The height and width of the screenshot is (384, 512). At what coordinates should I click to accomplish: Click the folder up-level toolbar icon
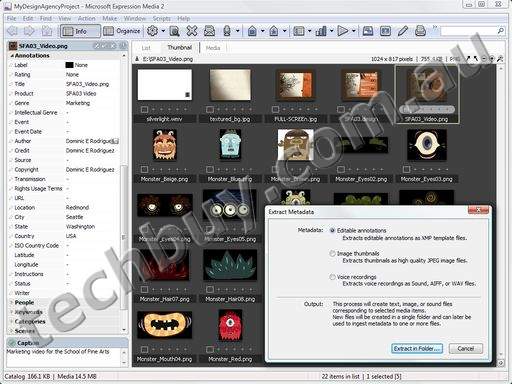pos(47,31)
